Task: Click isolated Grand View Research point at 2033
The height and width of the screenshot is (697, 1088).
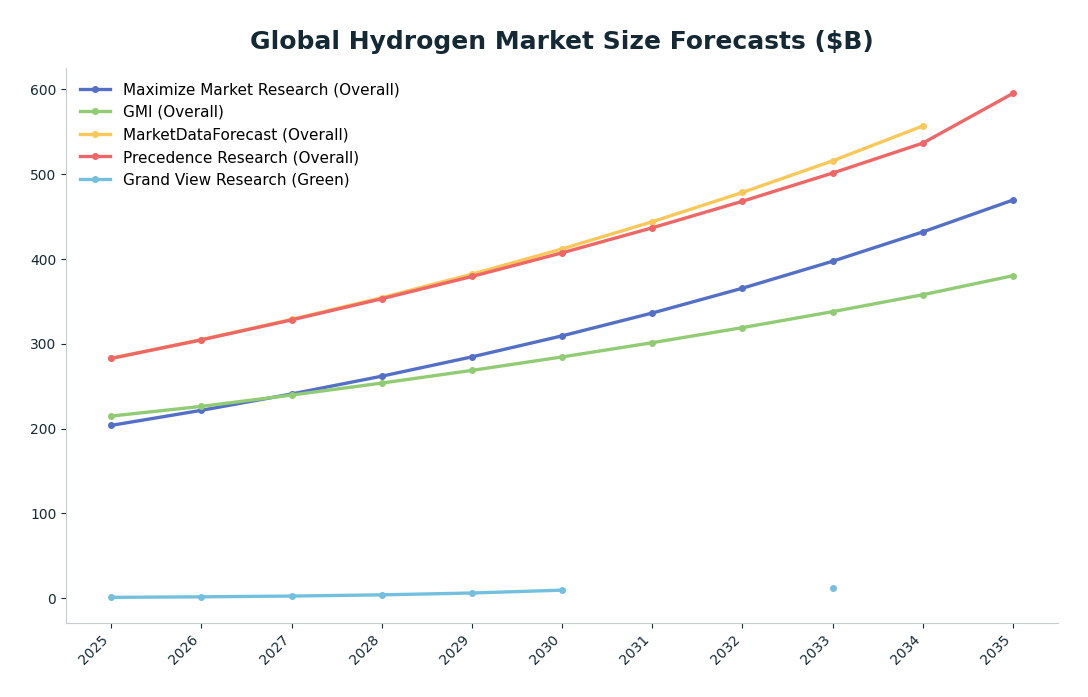Action: tap(833, 588)
